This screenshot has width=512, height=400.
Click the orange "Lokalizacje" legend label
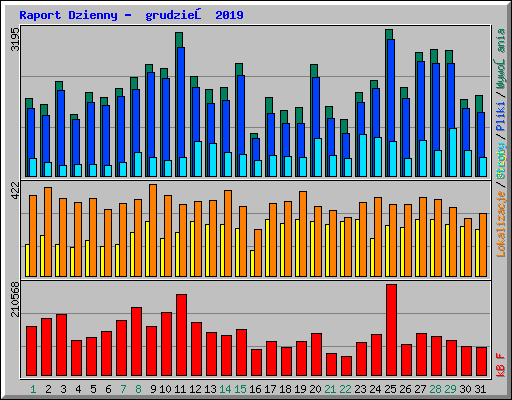pyautogui.click(x=501, y=224)
